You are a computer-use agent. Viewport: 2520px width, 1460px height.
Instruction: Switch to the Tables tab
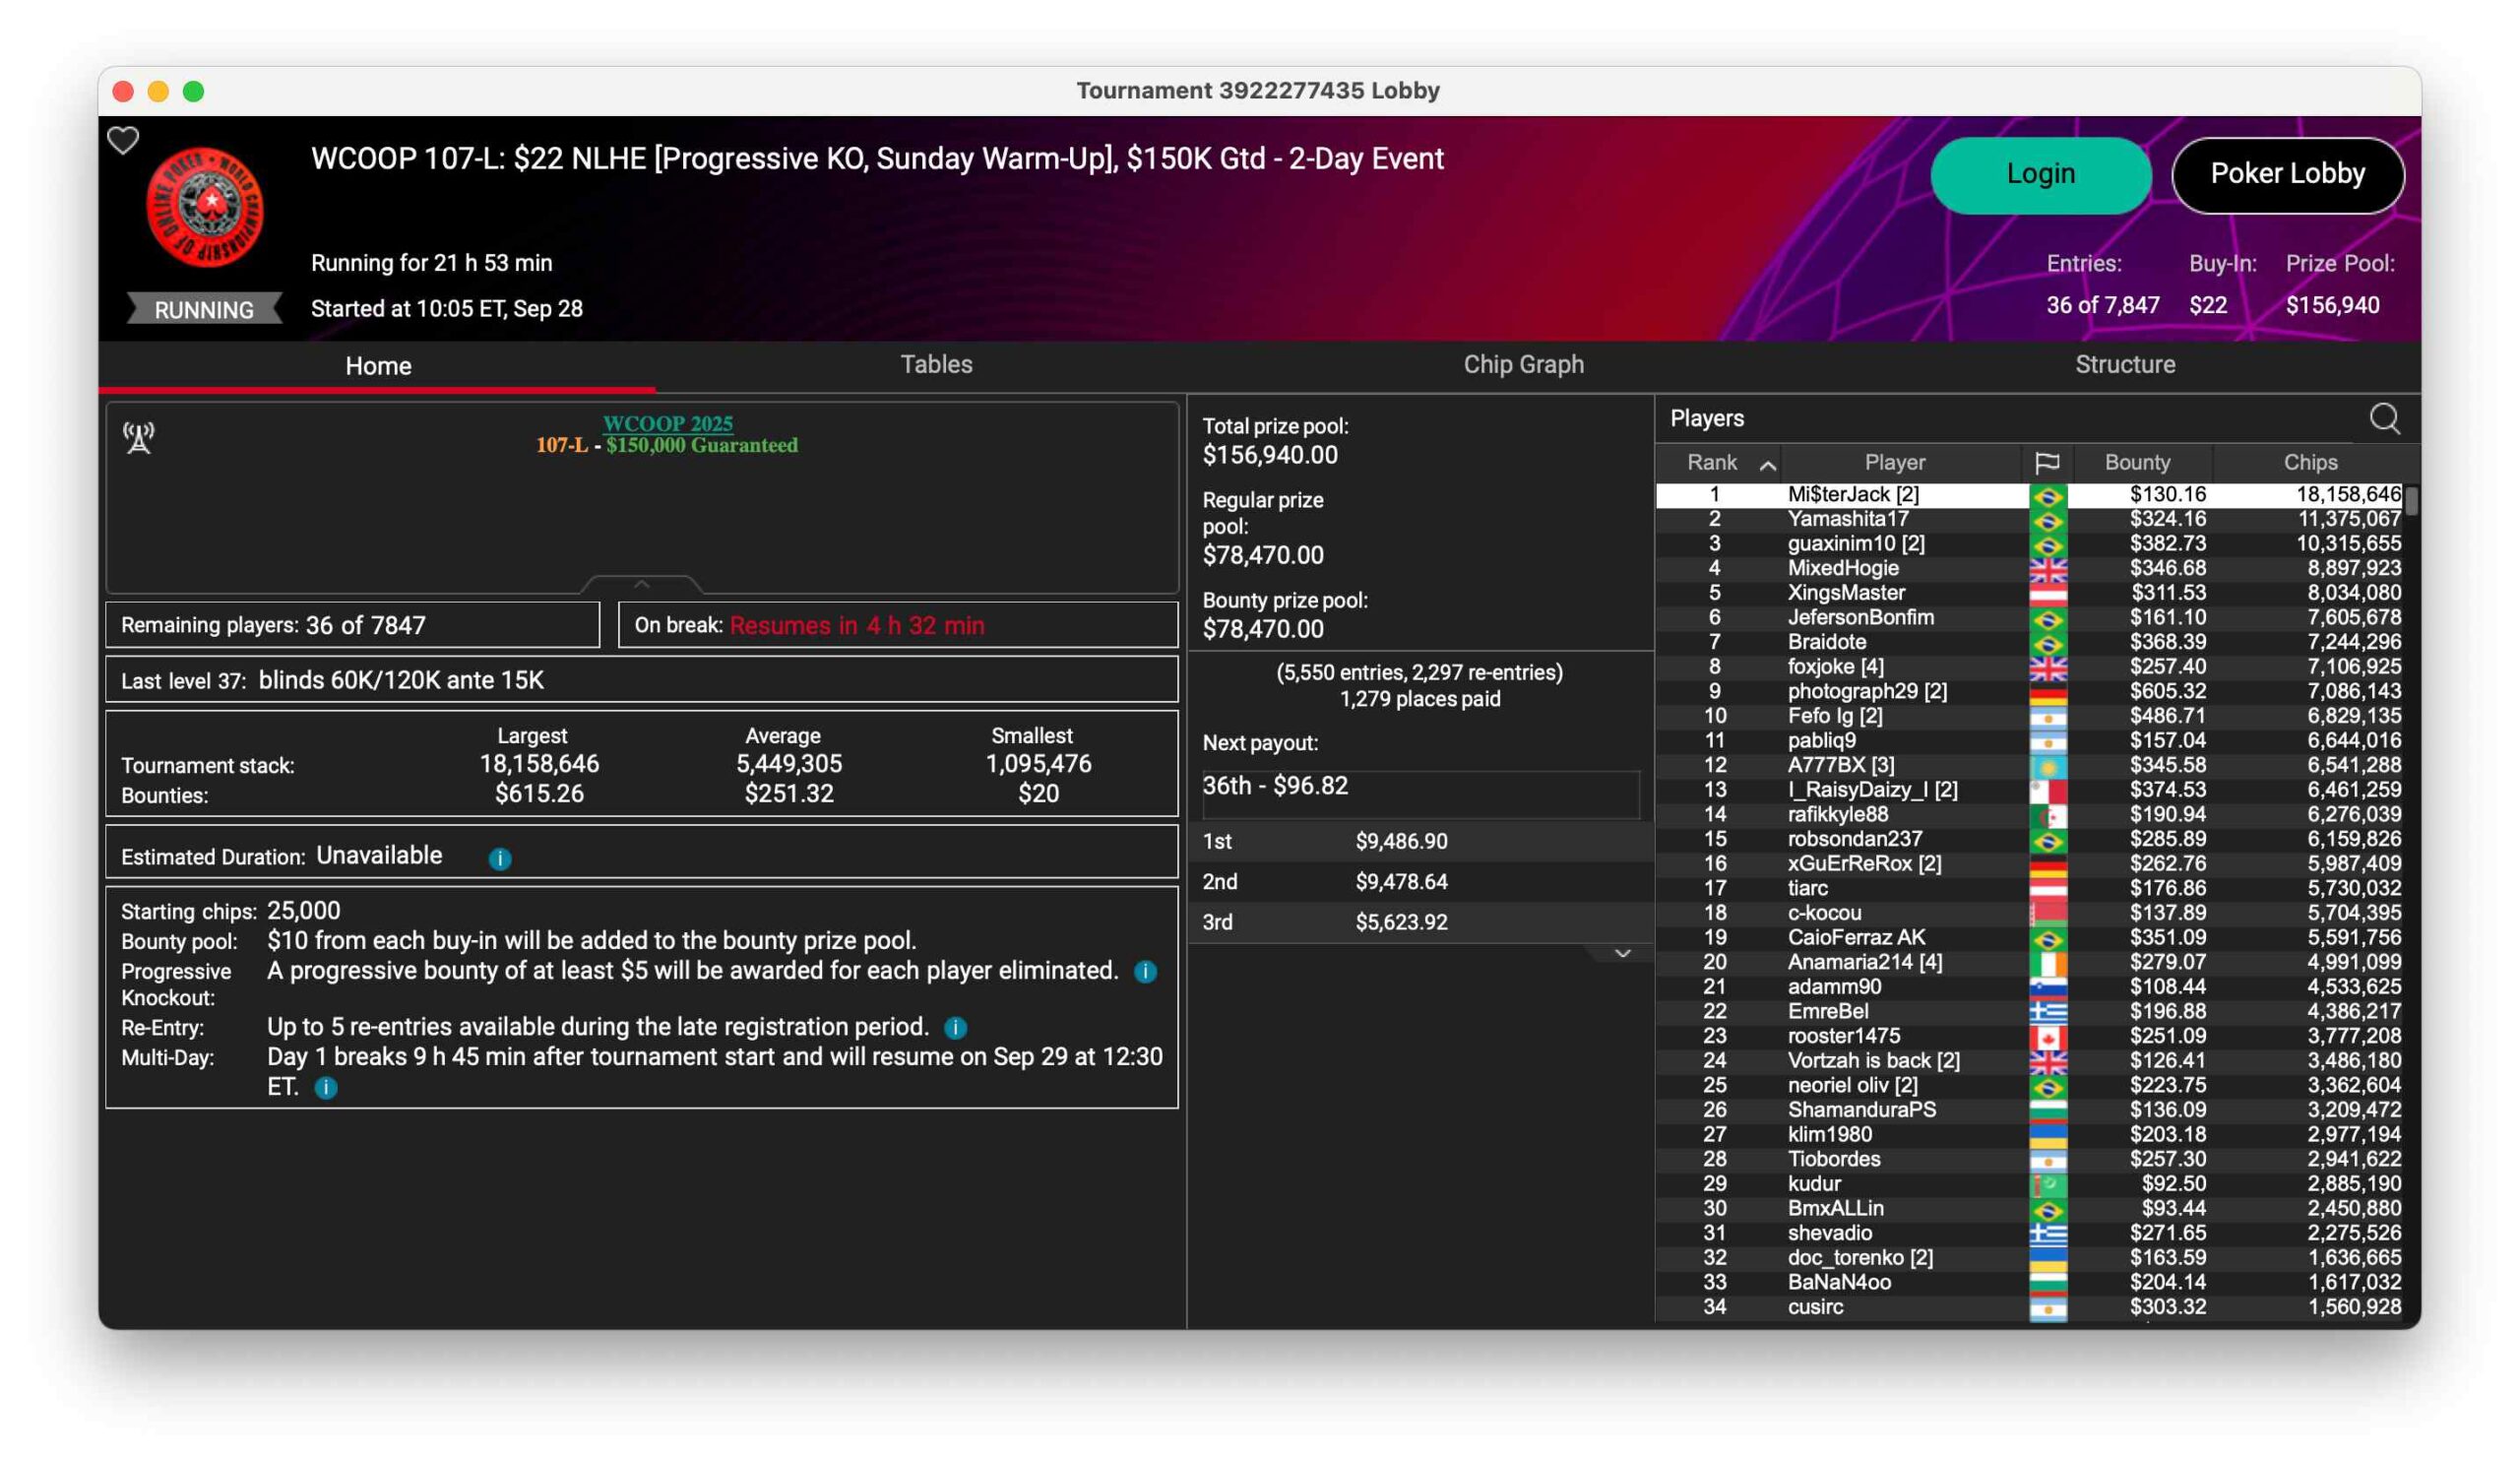click(936, 365)
